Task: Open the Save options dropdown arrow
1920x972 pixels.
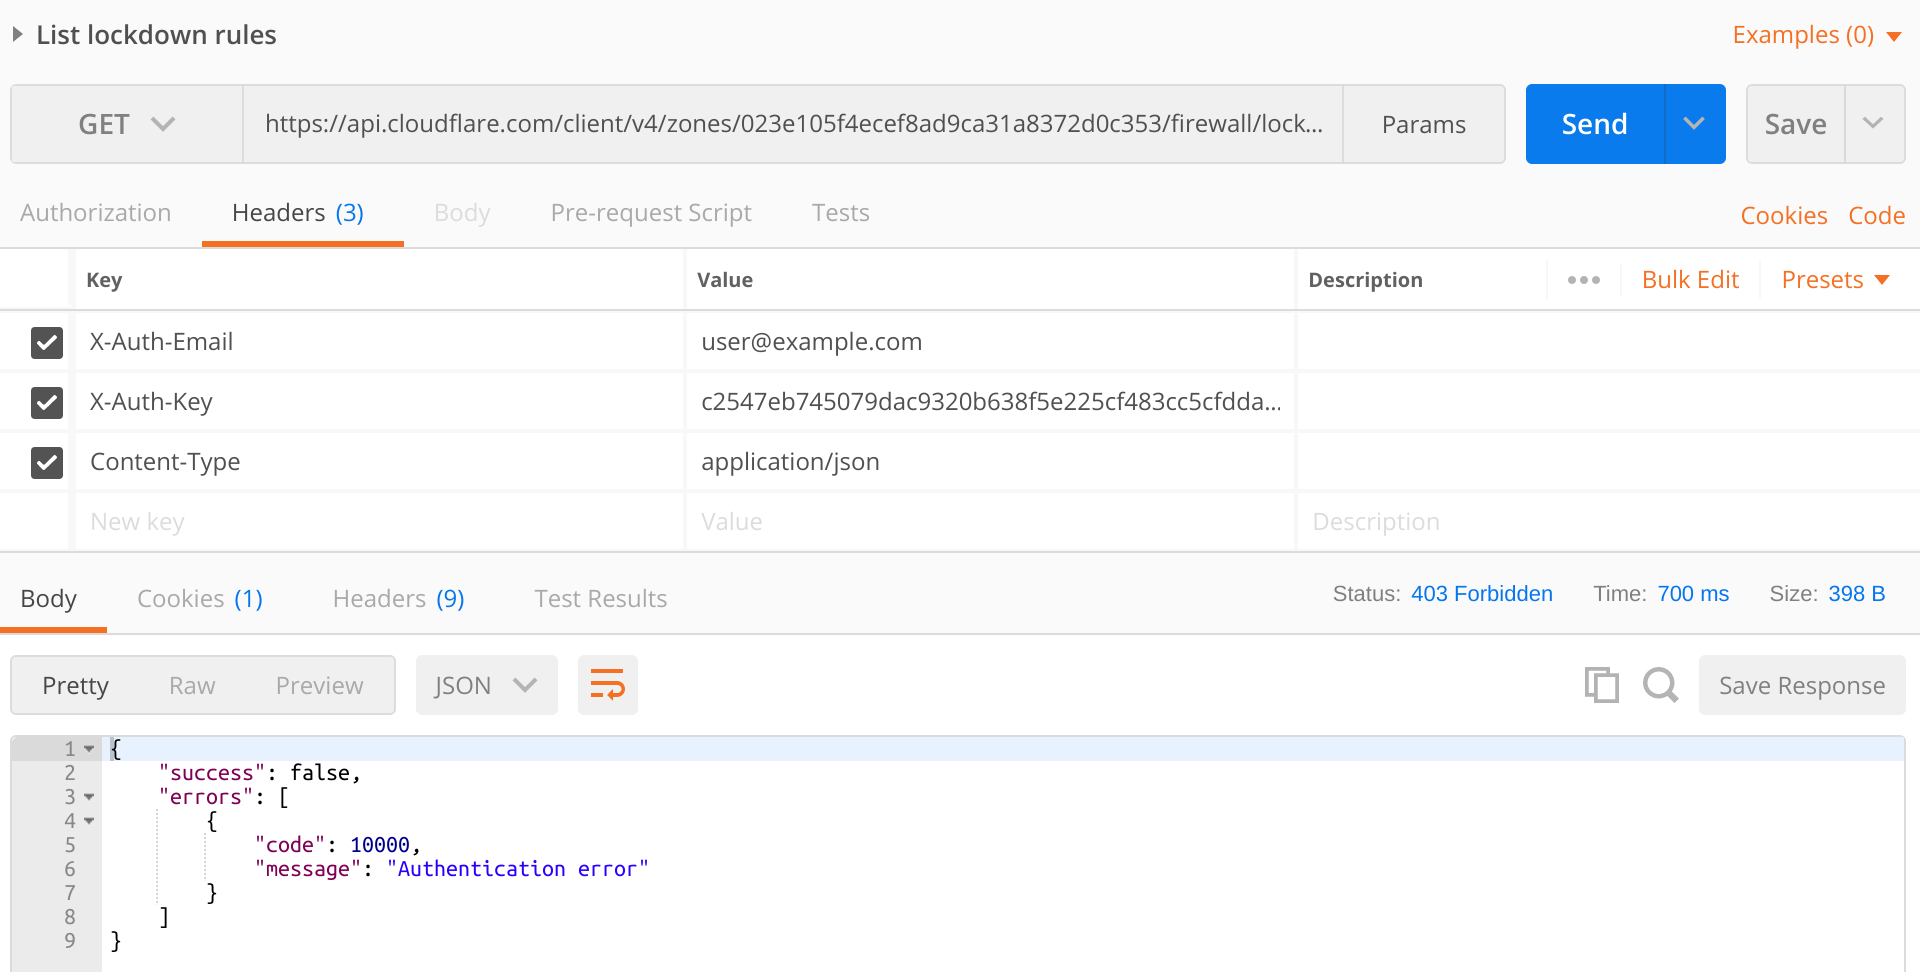Action: point(1873,124)
